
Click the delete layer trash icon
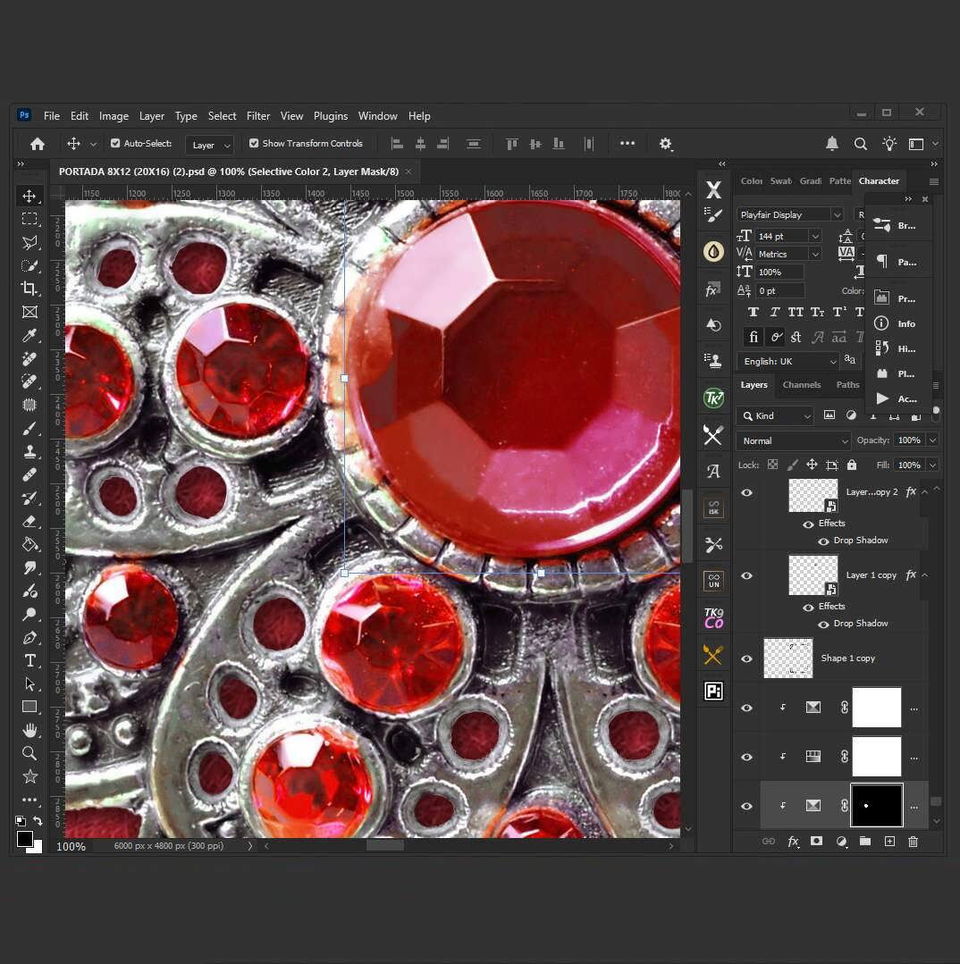click(913, 841)
